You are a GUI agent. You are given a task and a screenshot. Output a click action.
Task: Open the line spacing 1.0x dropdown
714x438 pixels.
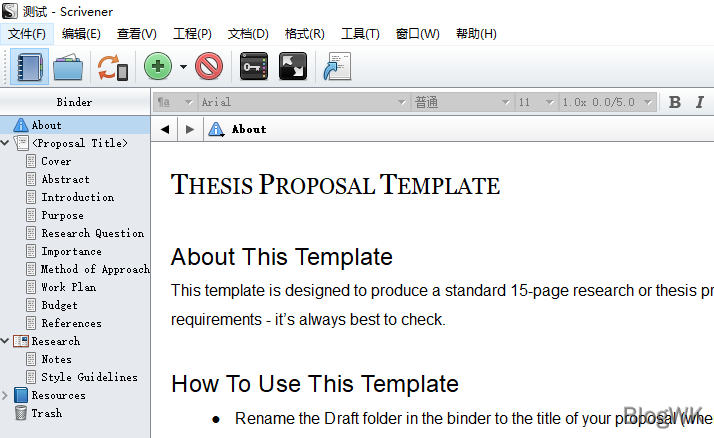point(607,102)
